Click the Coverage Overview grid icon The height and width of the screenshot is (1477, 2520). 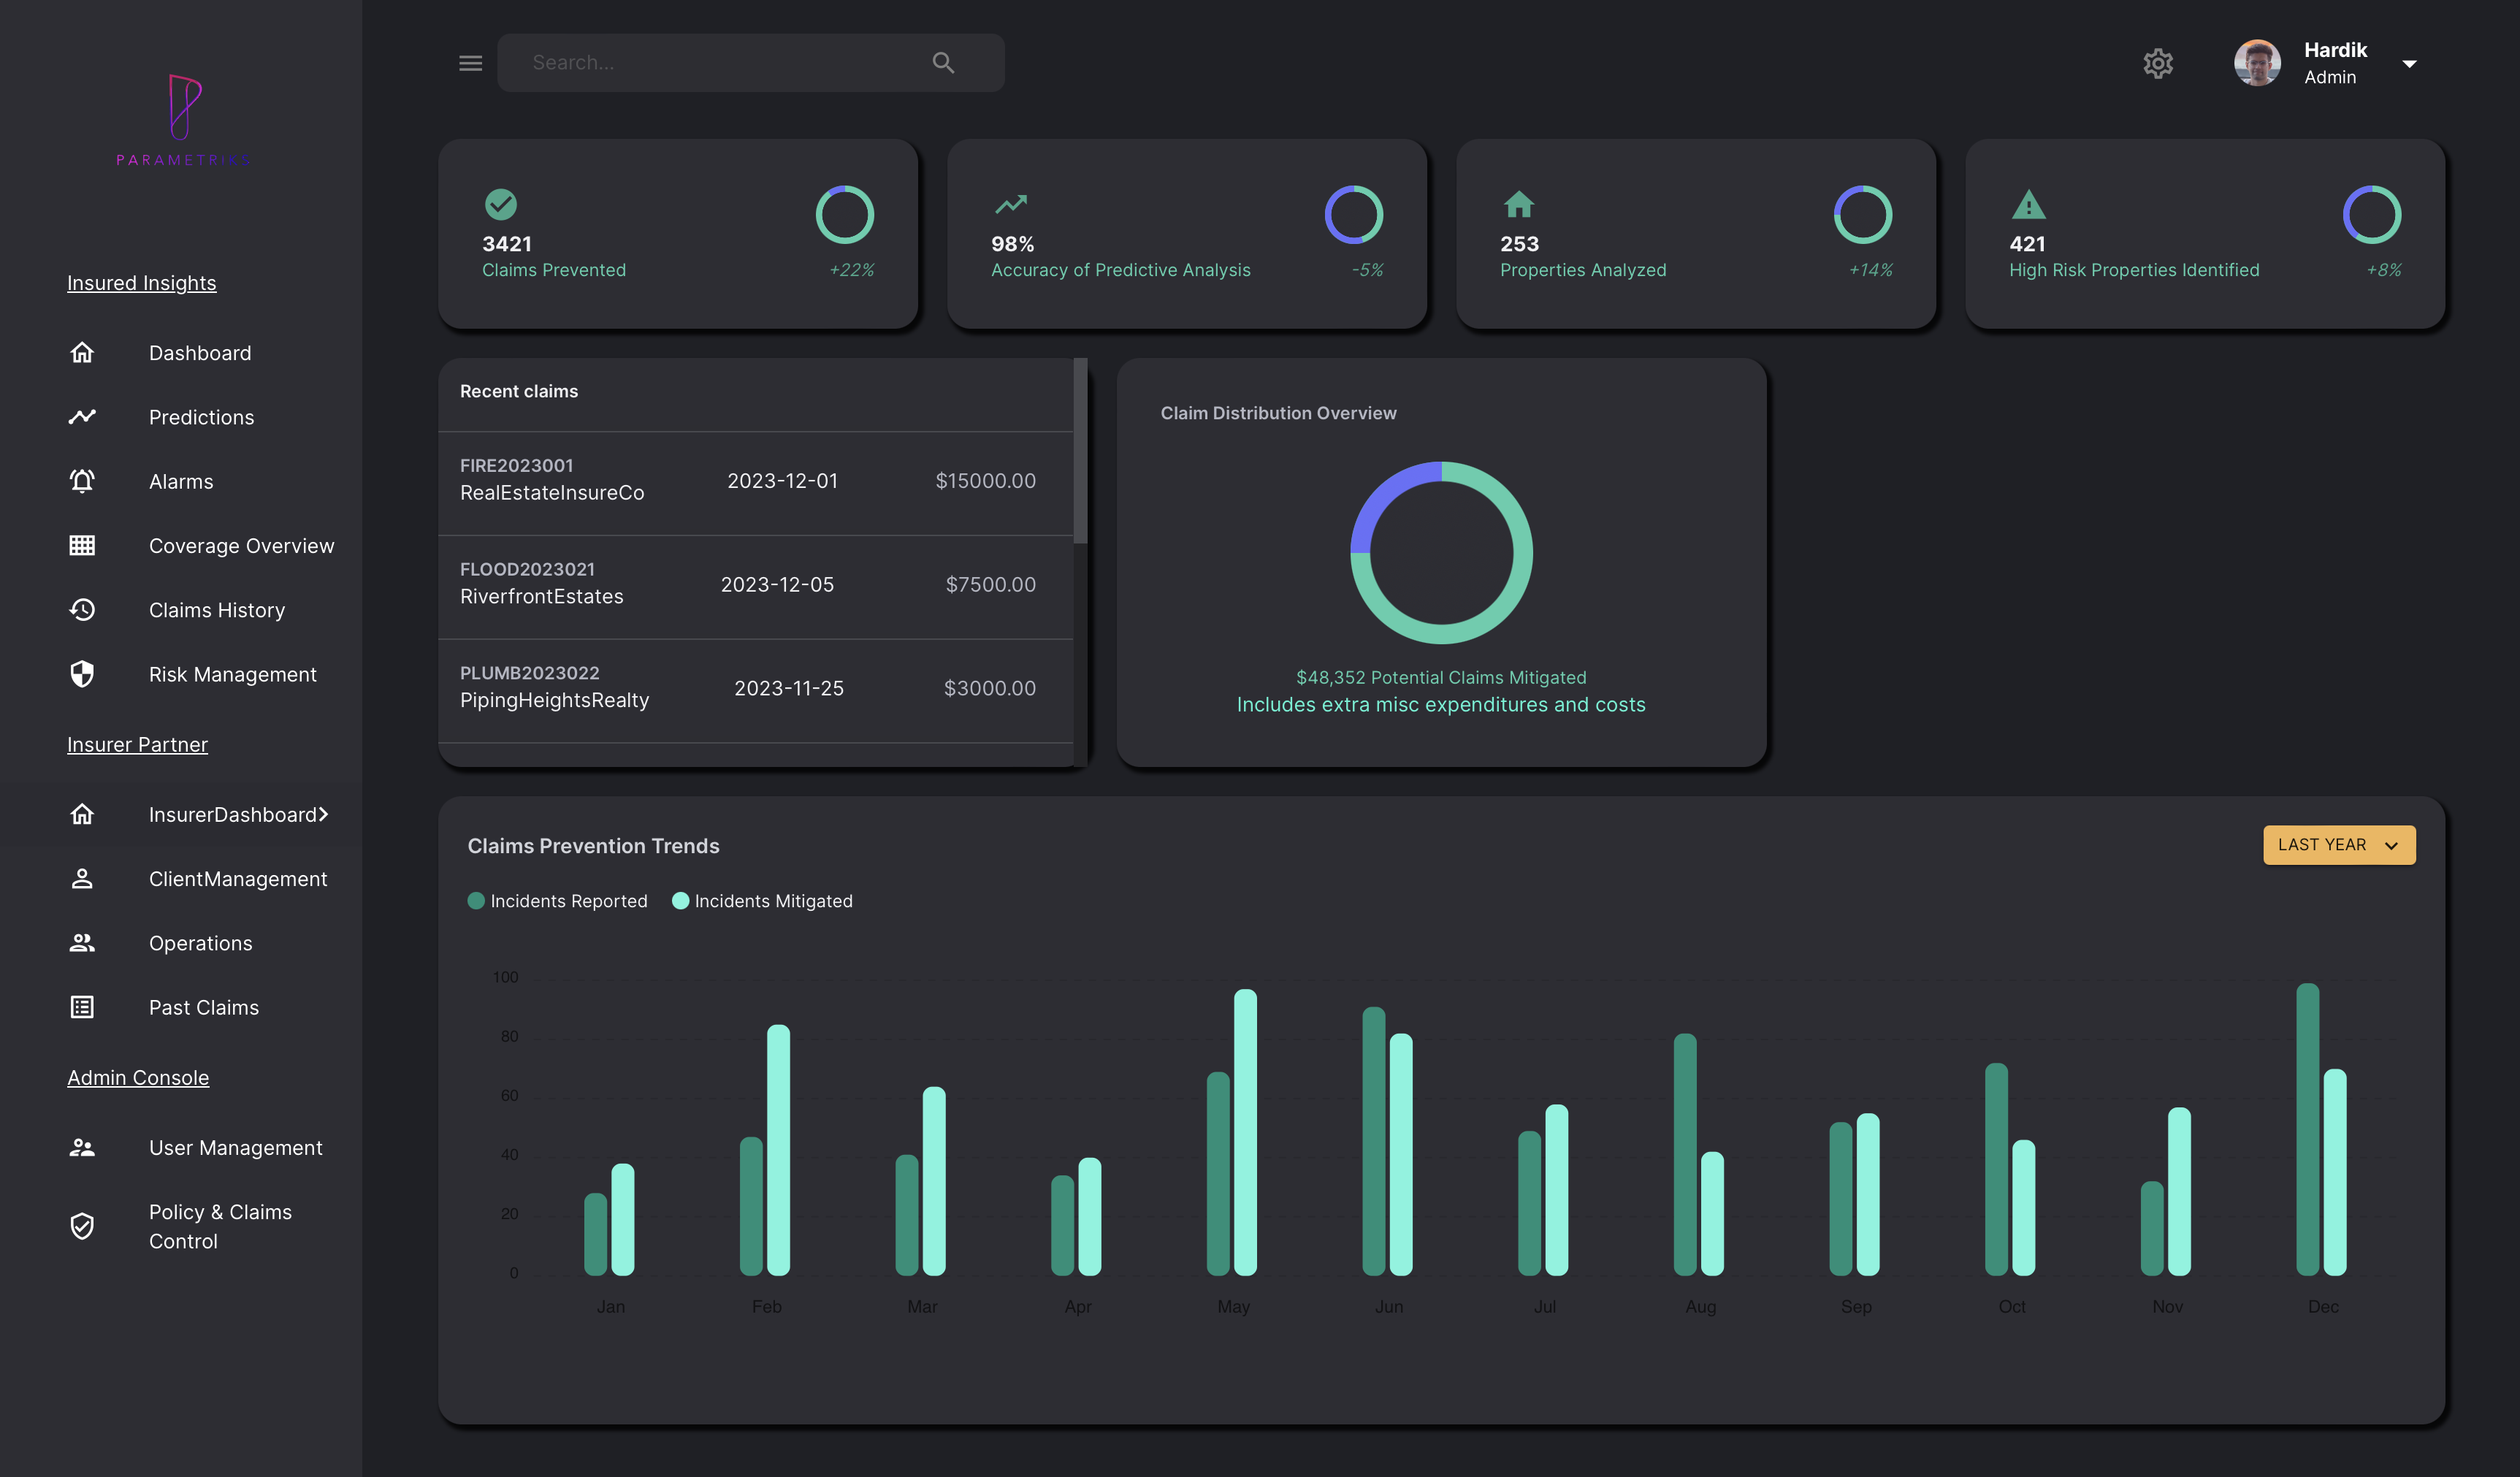(x=82, y=545)
